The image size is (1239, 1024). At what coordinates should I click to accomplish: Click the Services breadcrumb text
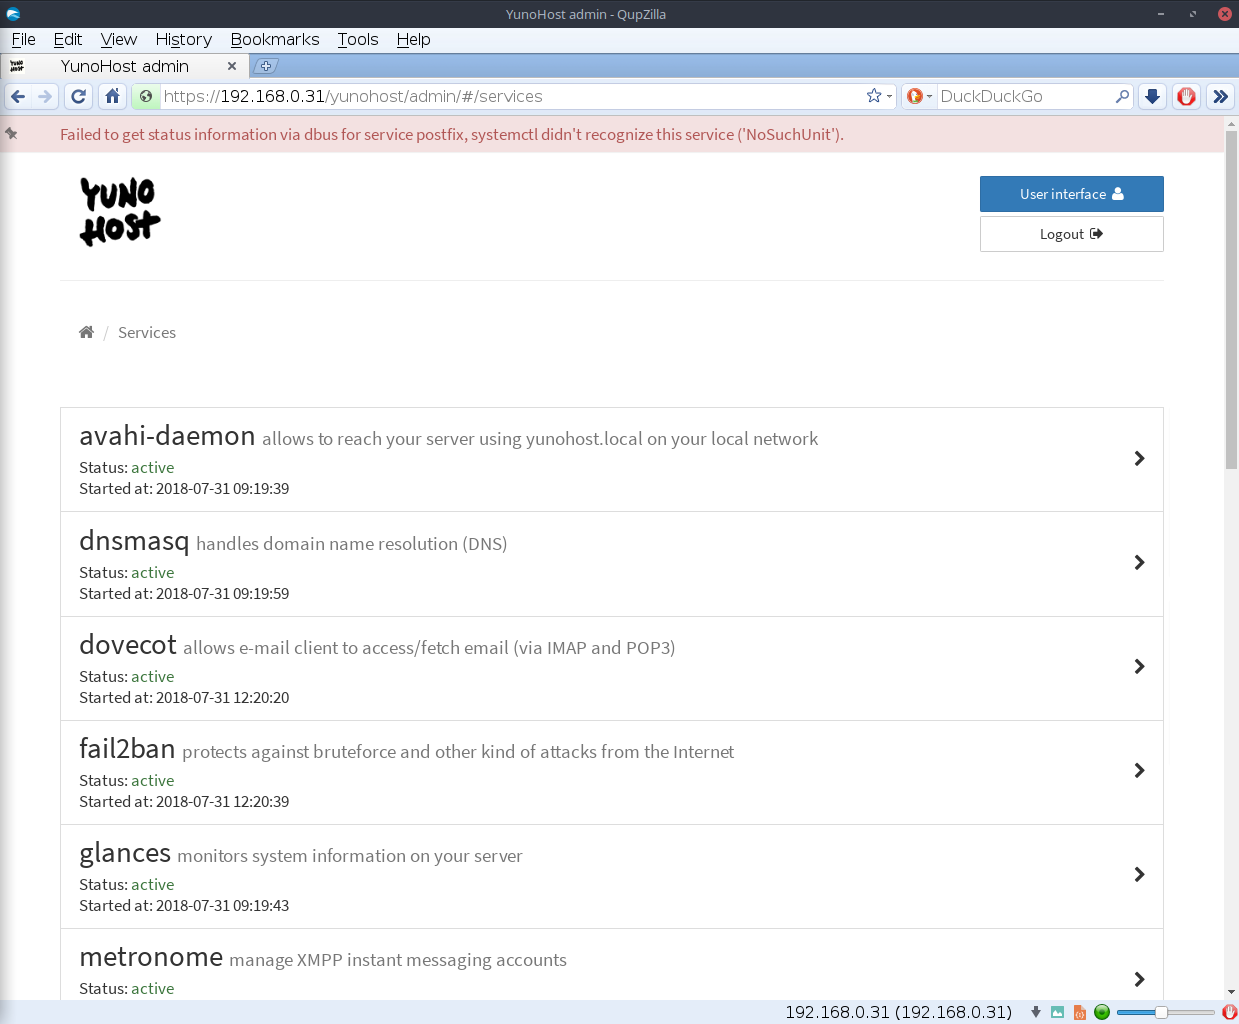click(x=147, y=332)
